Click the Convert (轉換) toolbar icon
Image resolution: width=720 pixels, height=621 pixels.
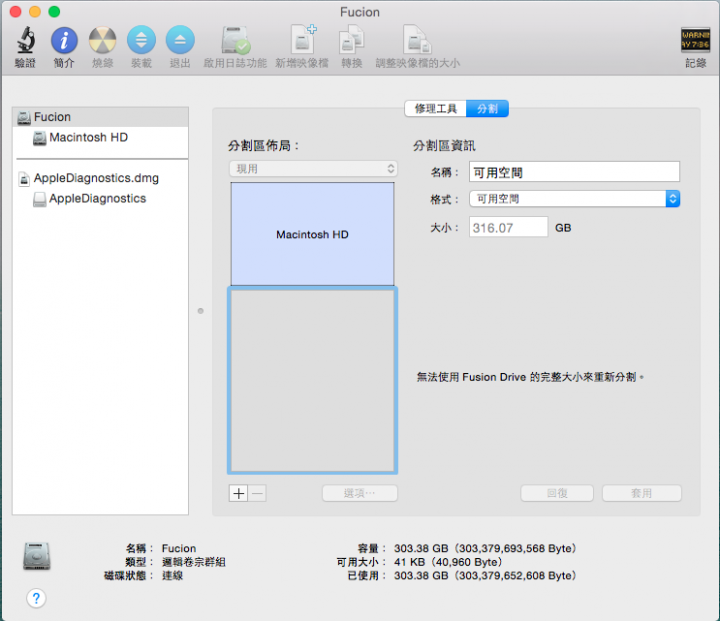click(x=352, y=40)
